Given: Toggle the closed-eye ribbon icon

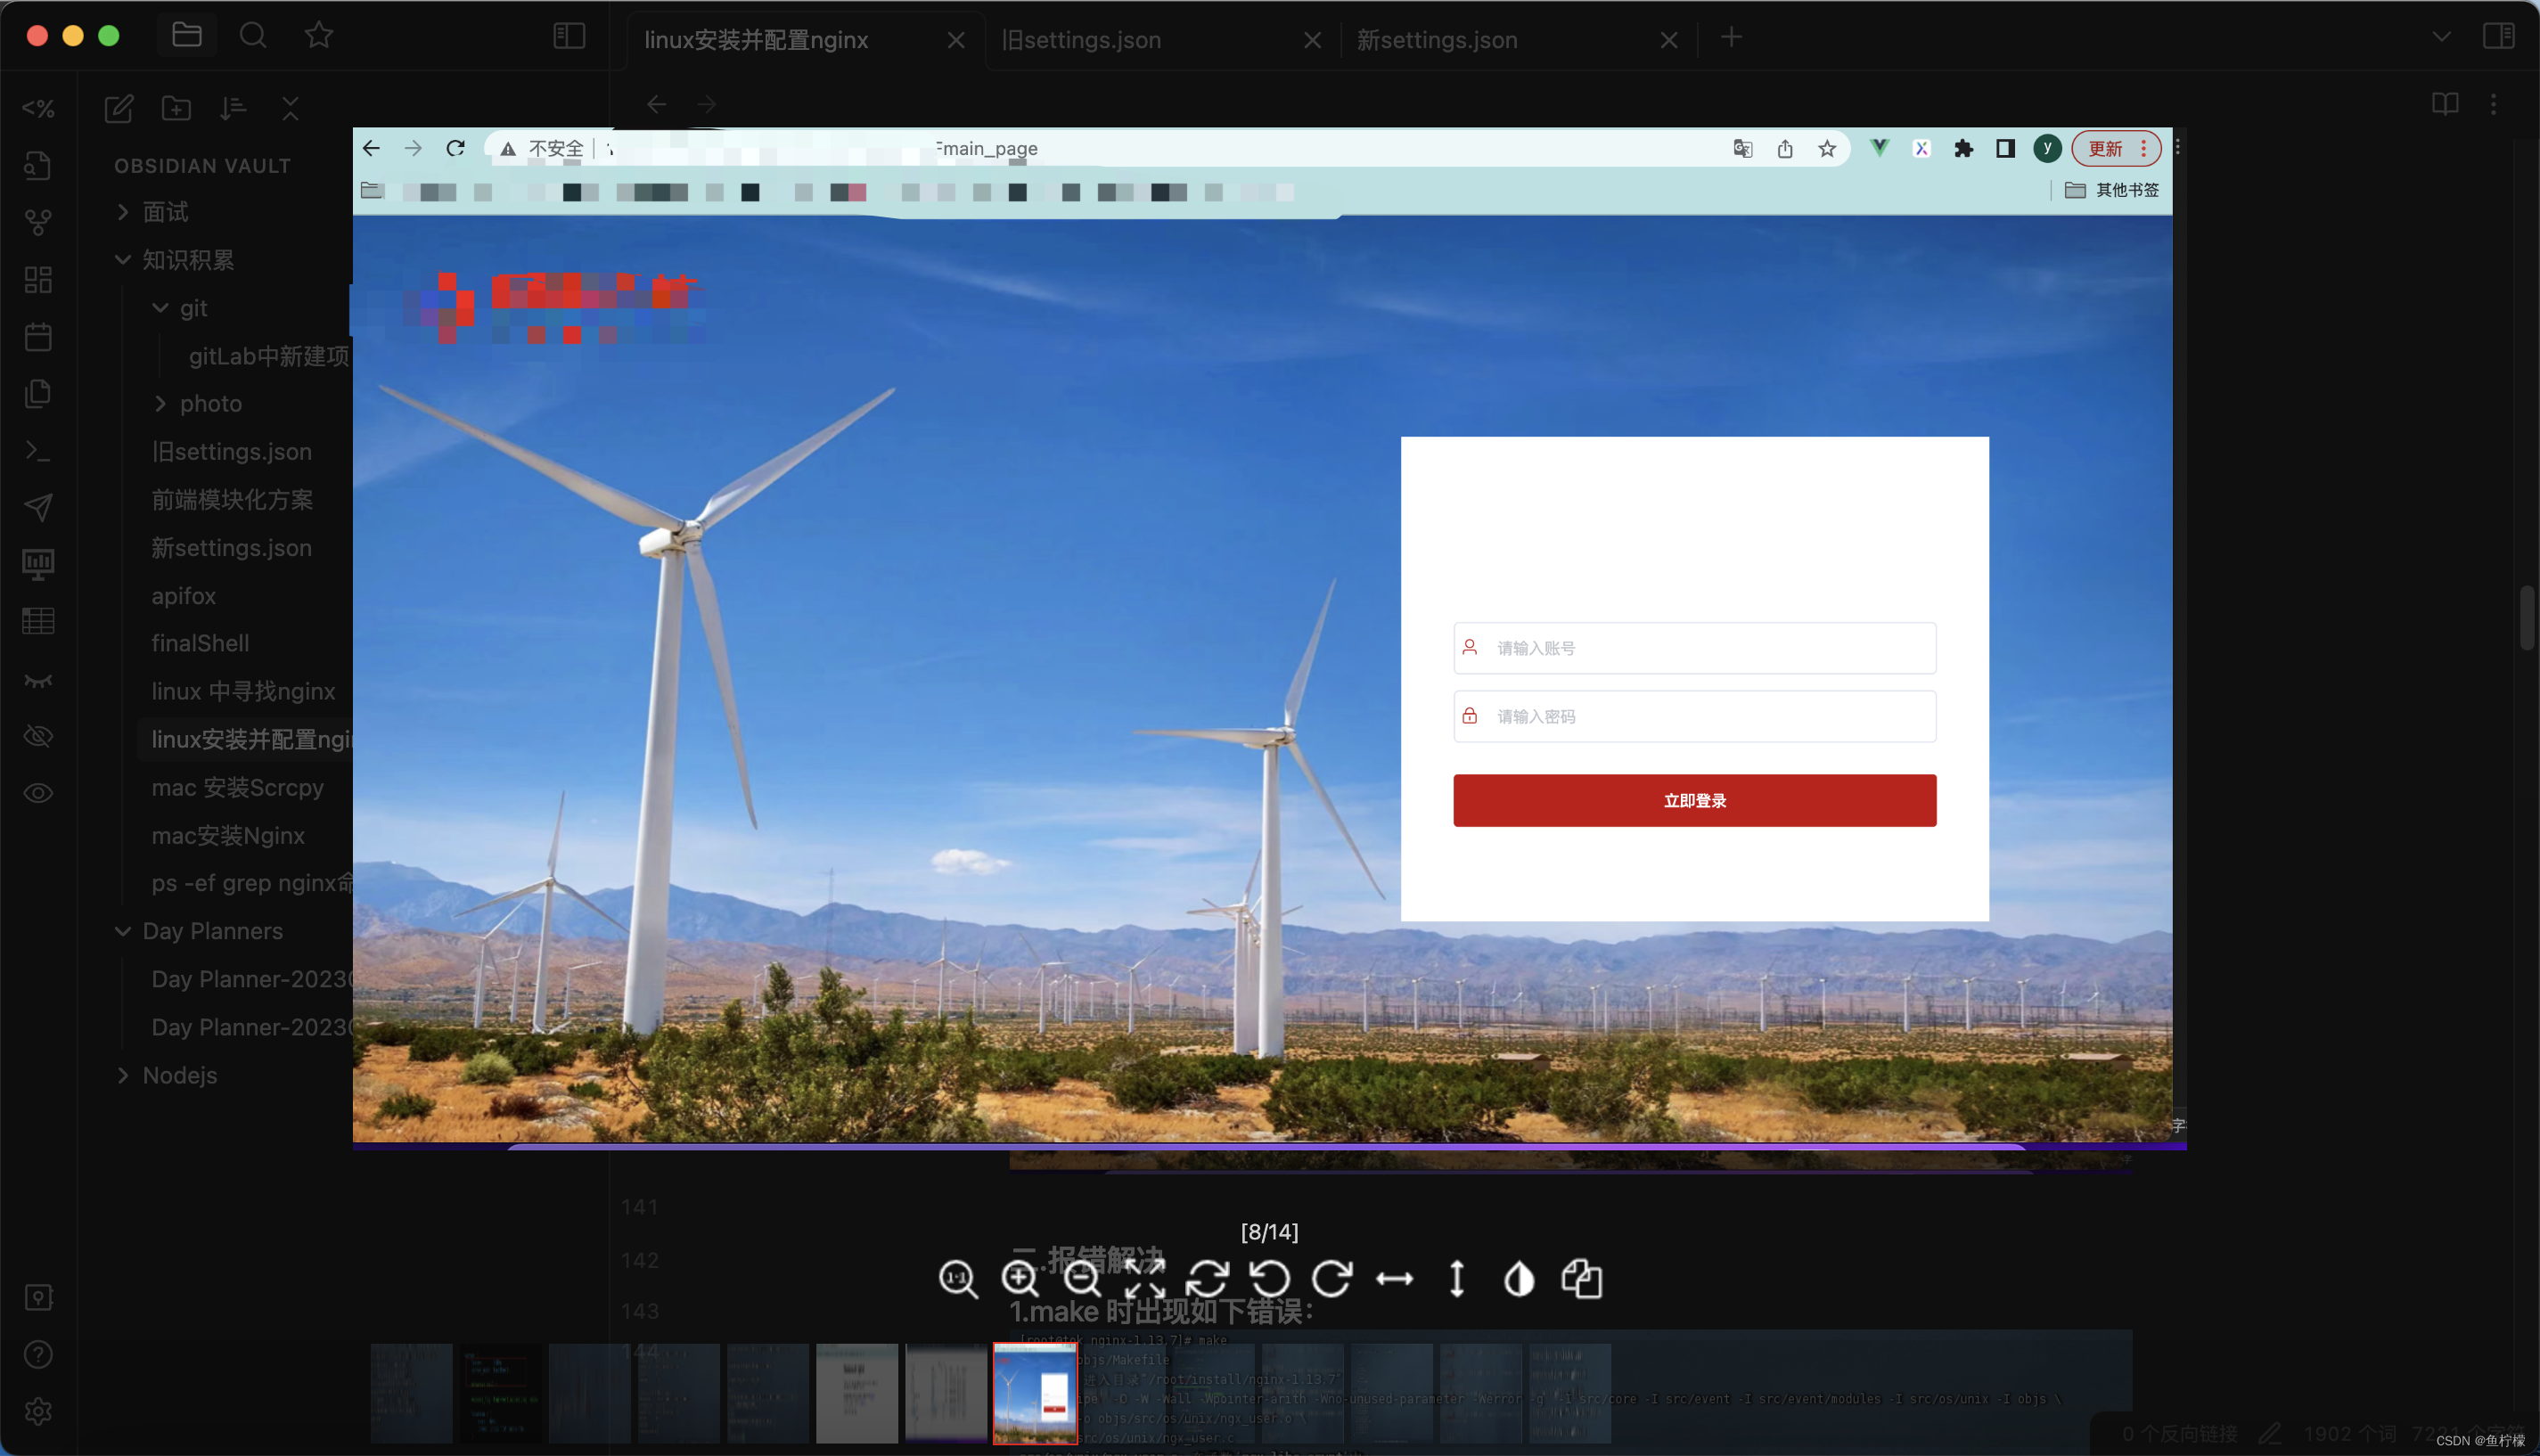Looking at the screenshot, I should point(38,680).
